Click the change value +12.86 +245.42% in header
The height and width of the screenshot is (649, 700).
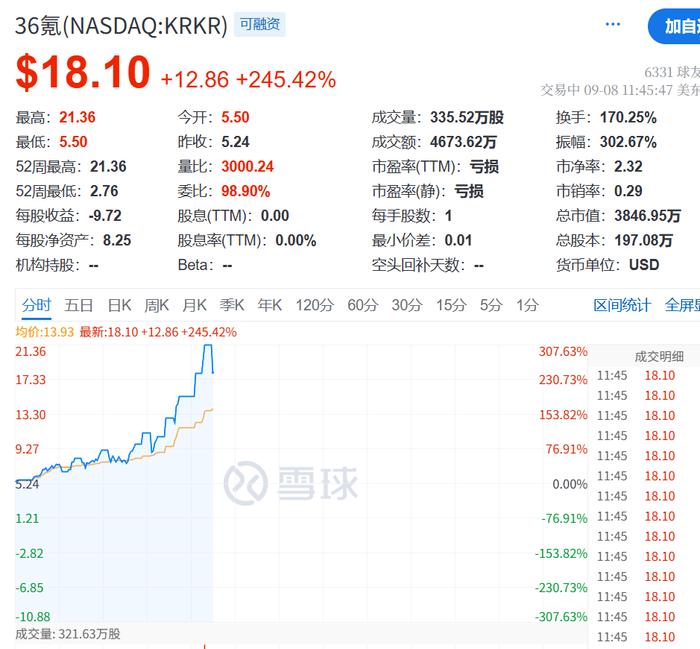coord(248,80)
